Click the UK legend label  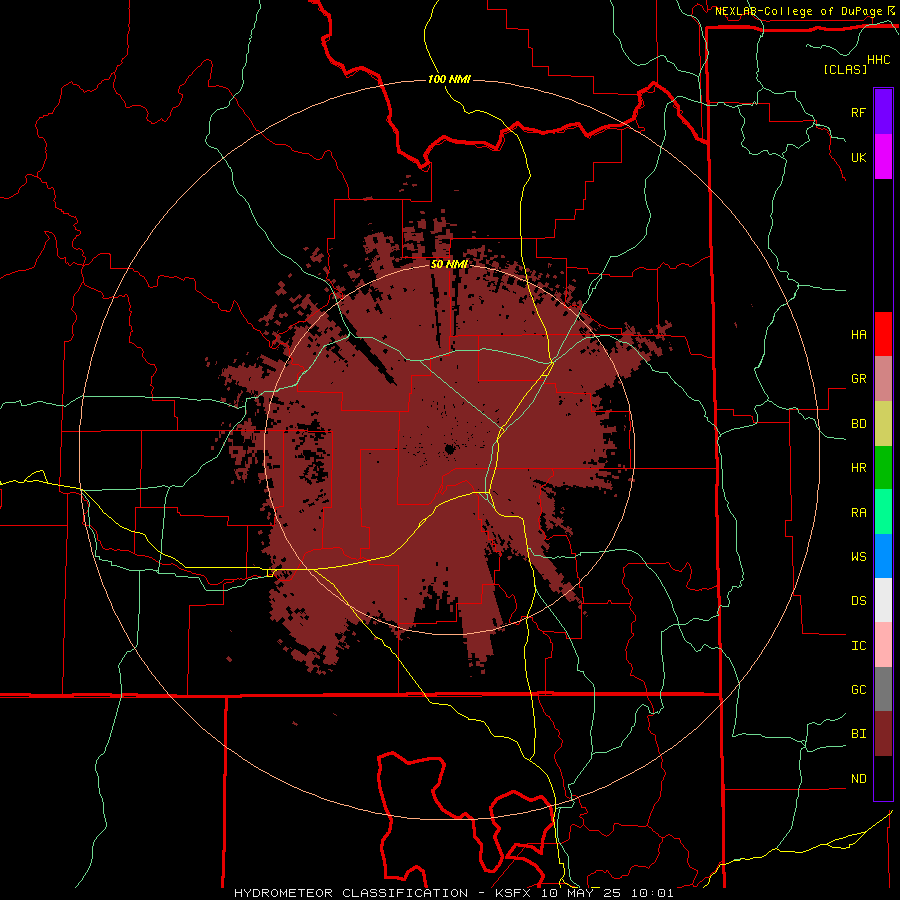(x=858, y=157)
